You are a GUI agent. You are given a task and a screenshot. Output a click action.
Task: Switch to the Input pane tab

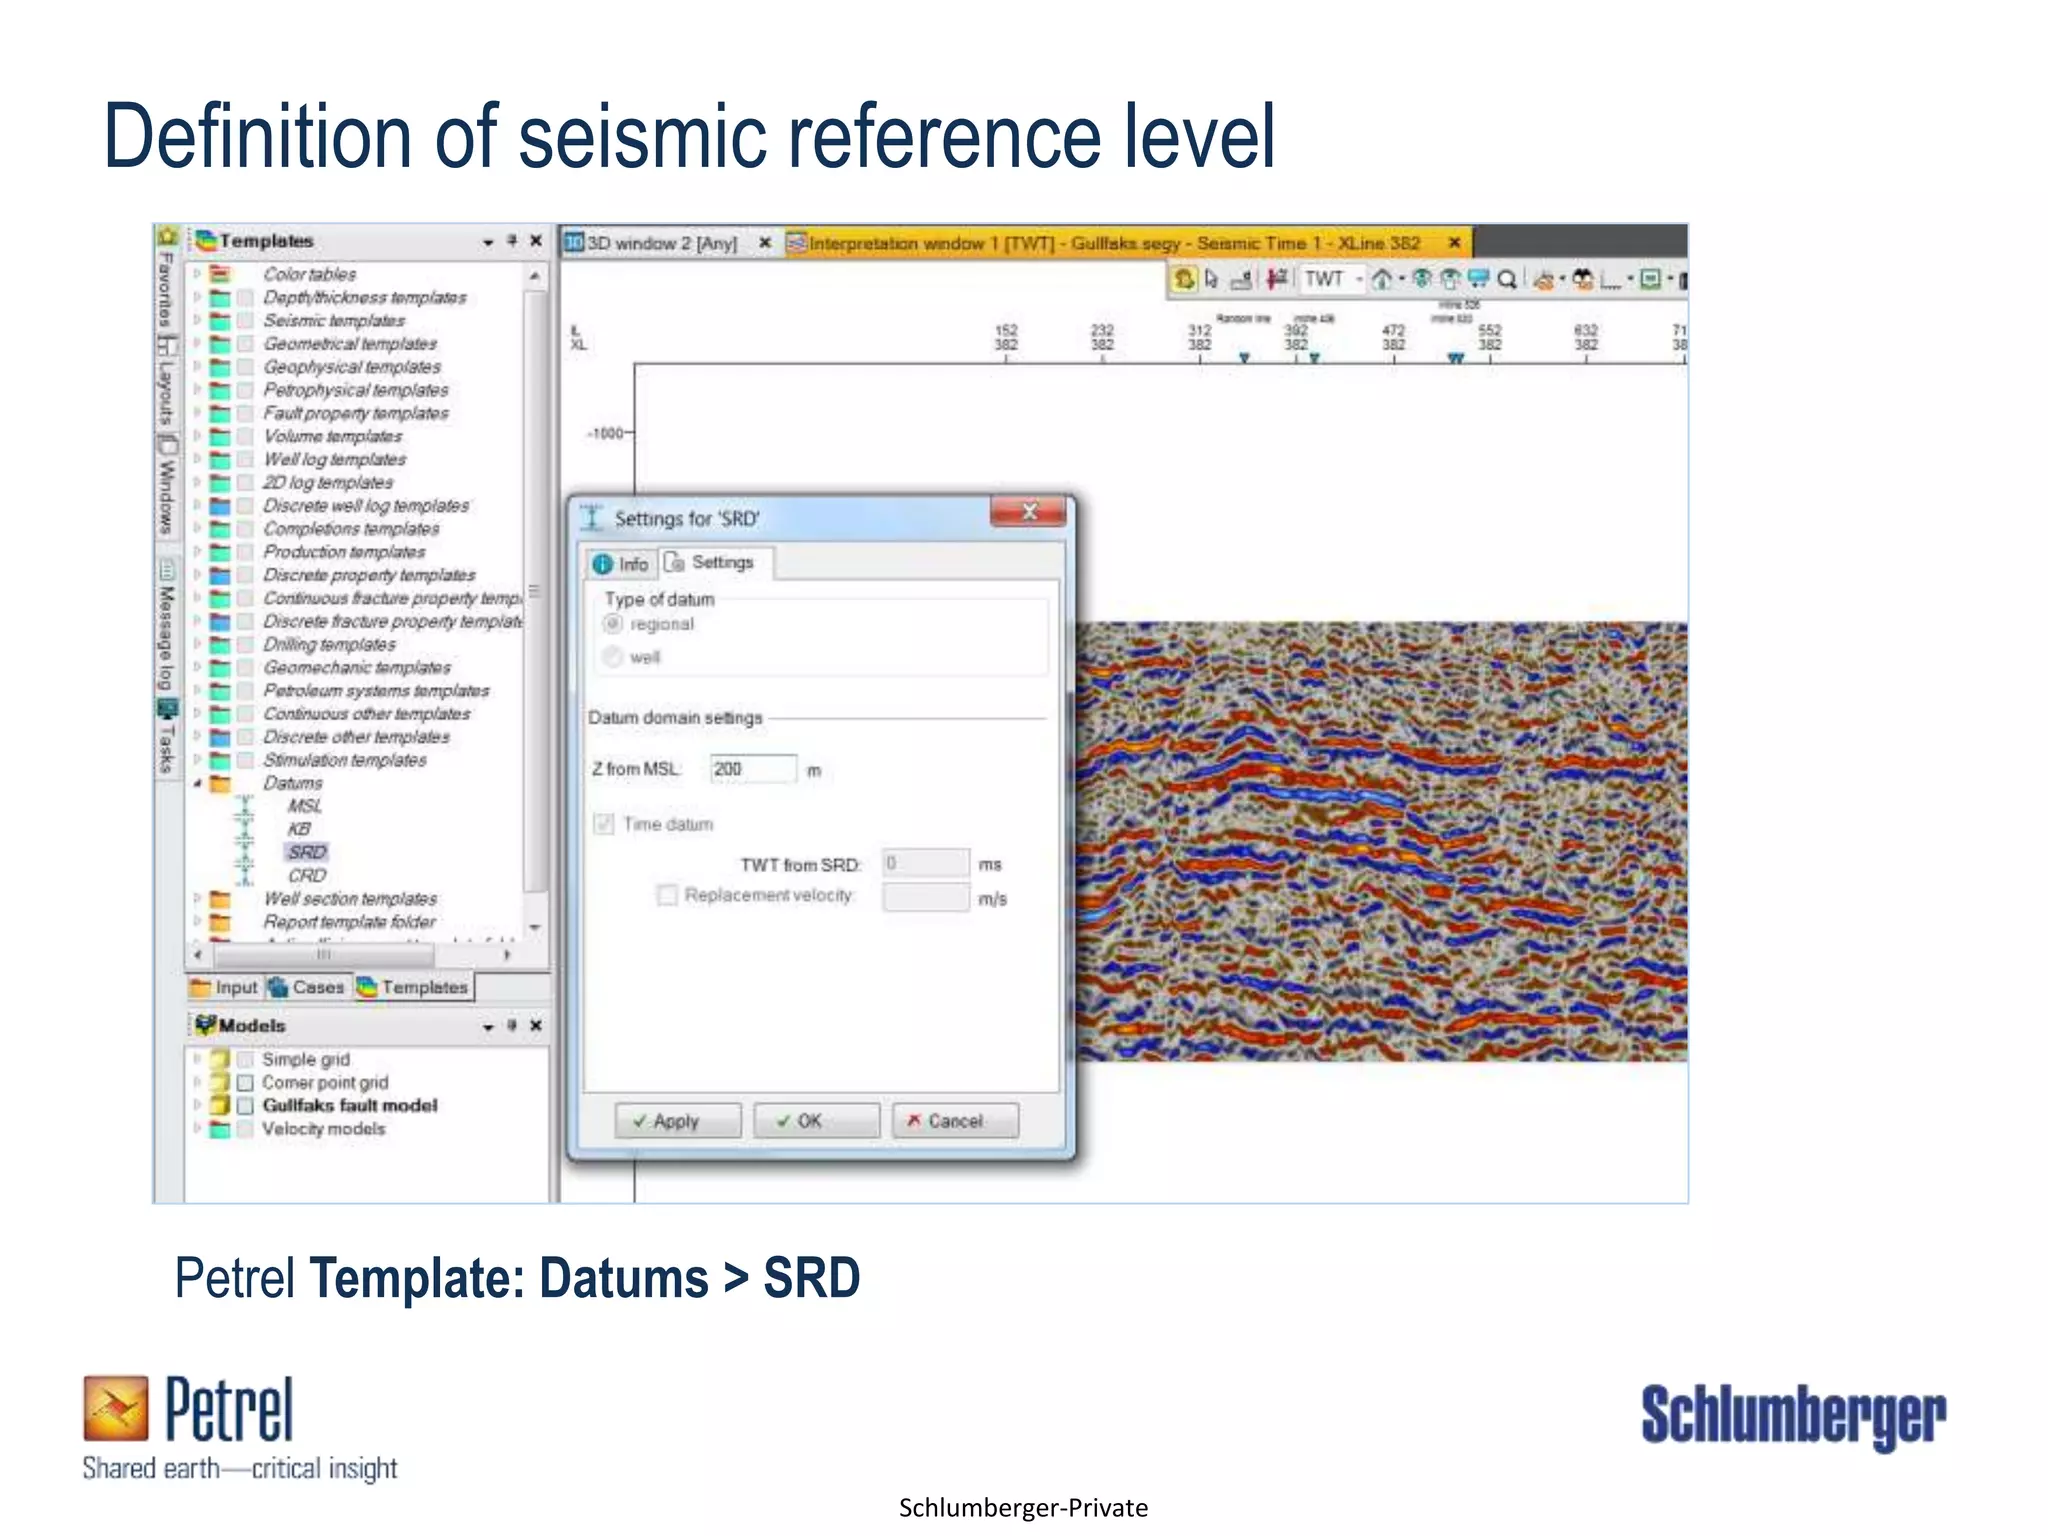tap(226, 988)
